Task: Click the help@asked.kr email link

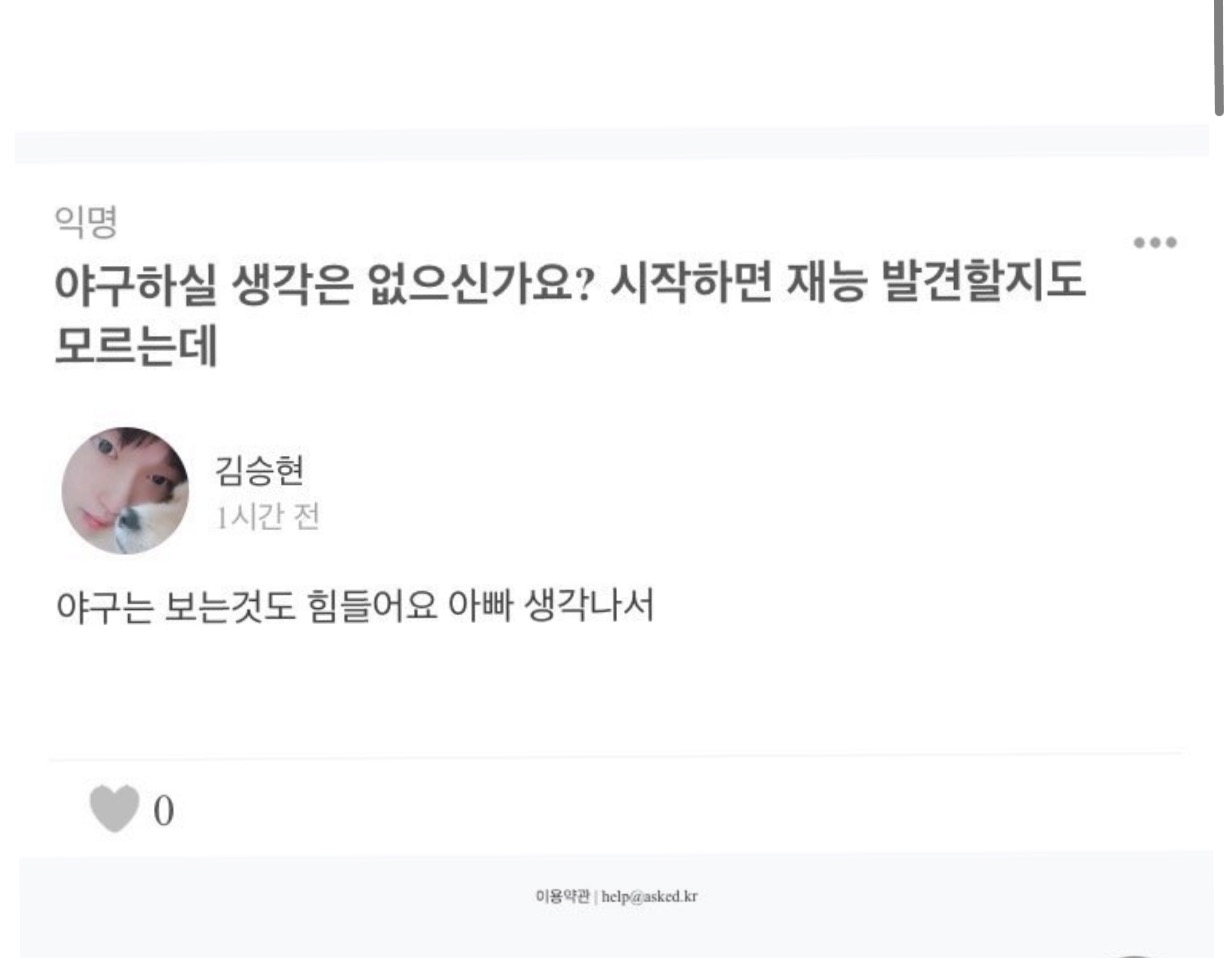Action: coord(649,897)
